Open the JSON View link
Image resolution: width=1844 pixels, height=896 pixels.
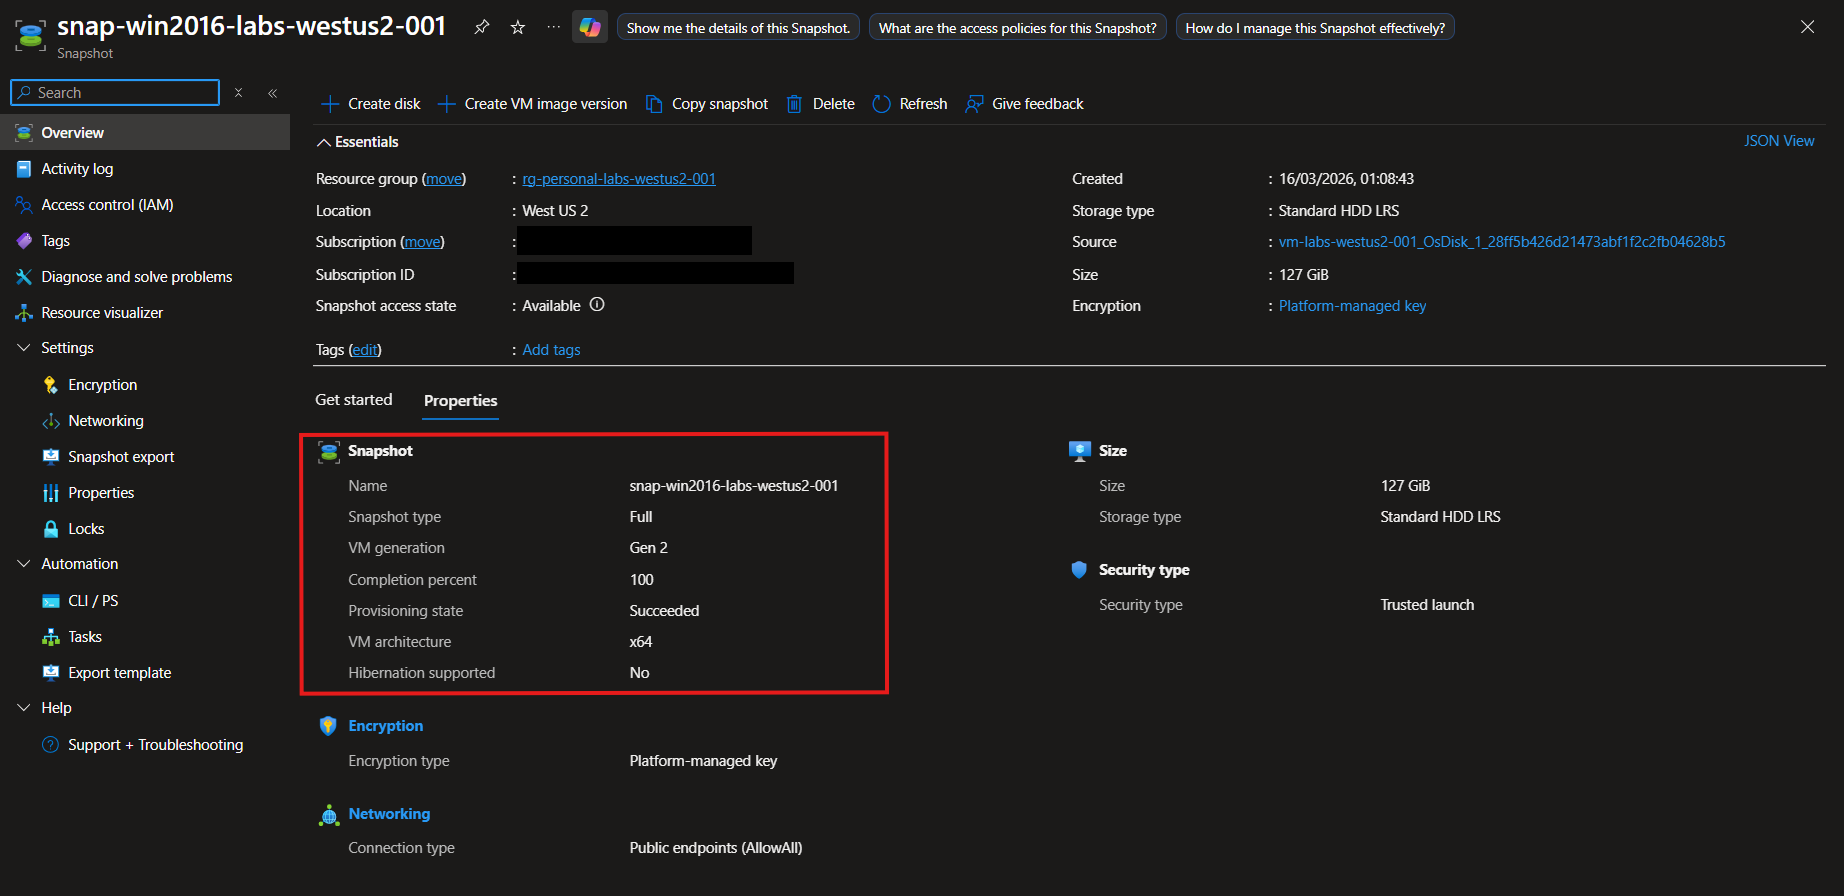pos(1778,141)
